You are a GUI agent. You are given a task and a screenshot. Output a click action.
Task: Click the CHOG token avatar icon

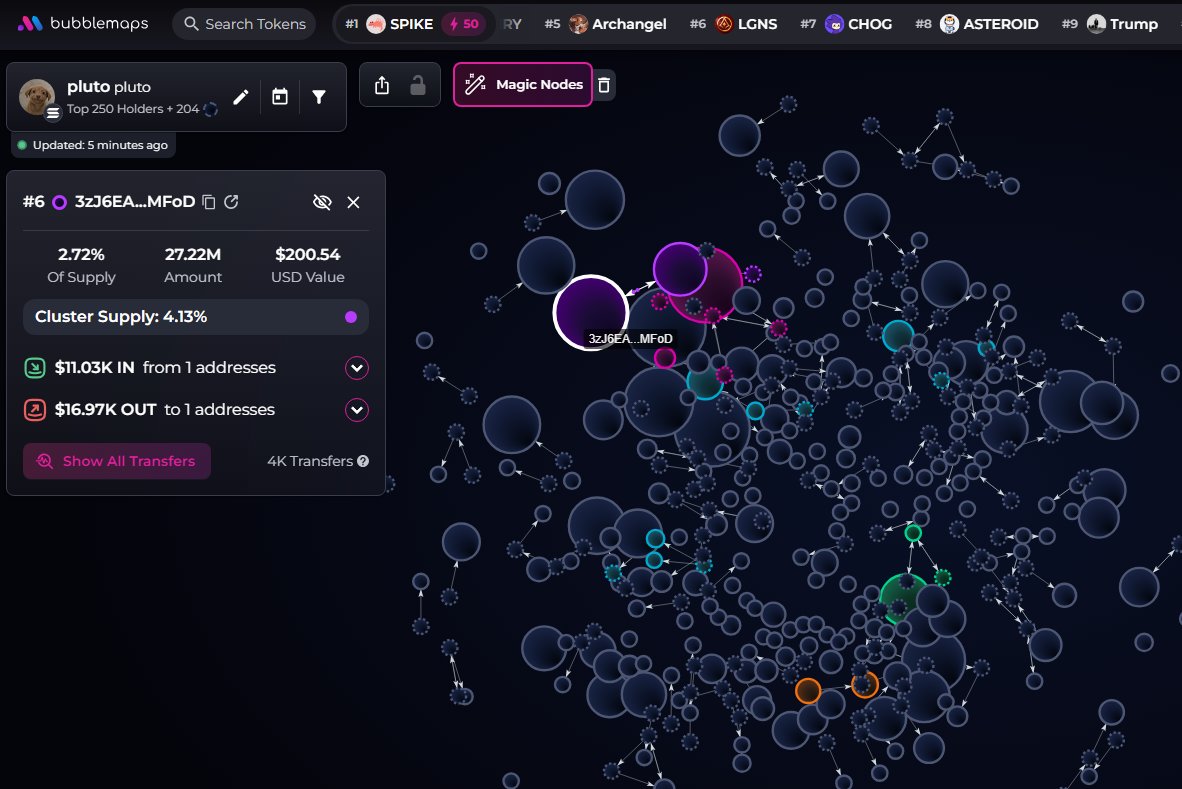point(834,24)
